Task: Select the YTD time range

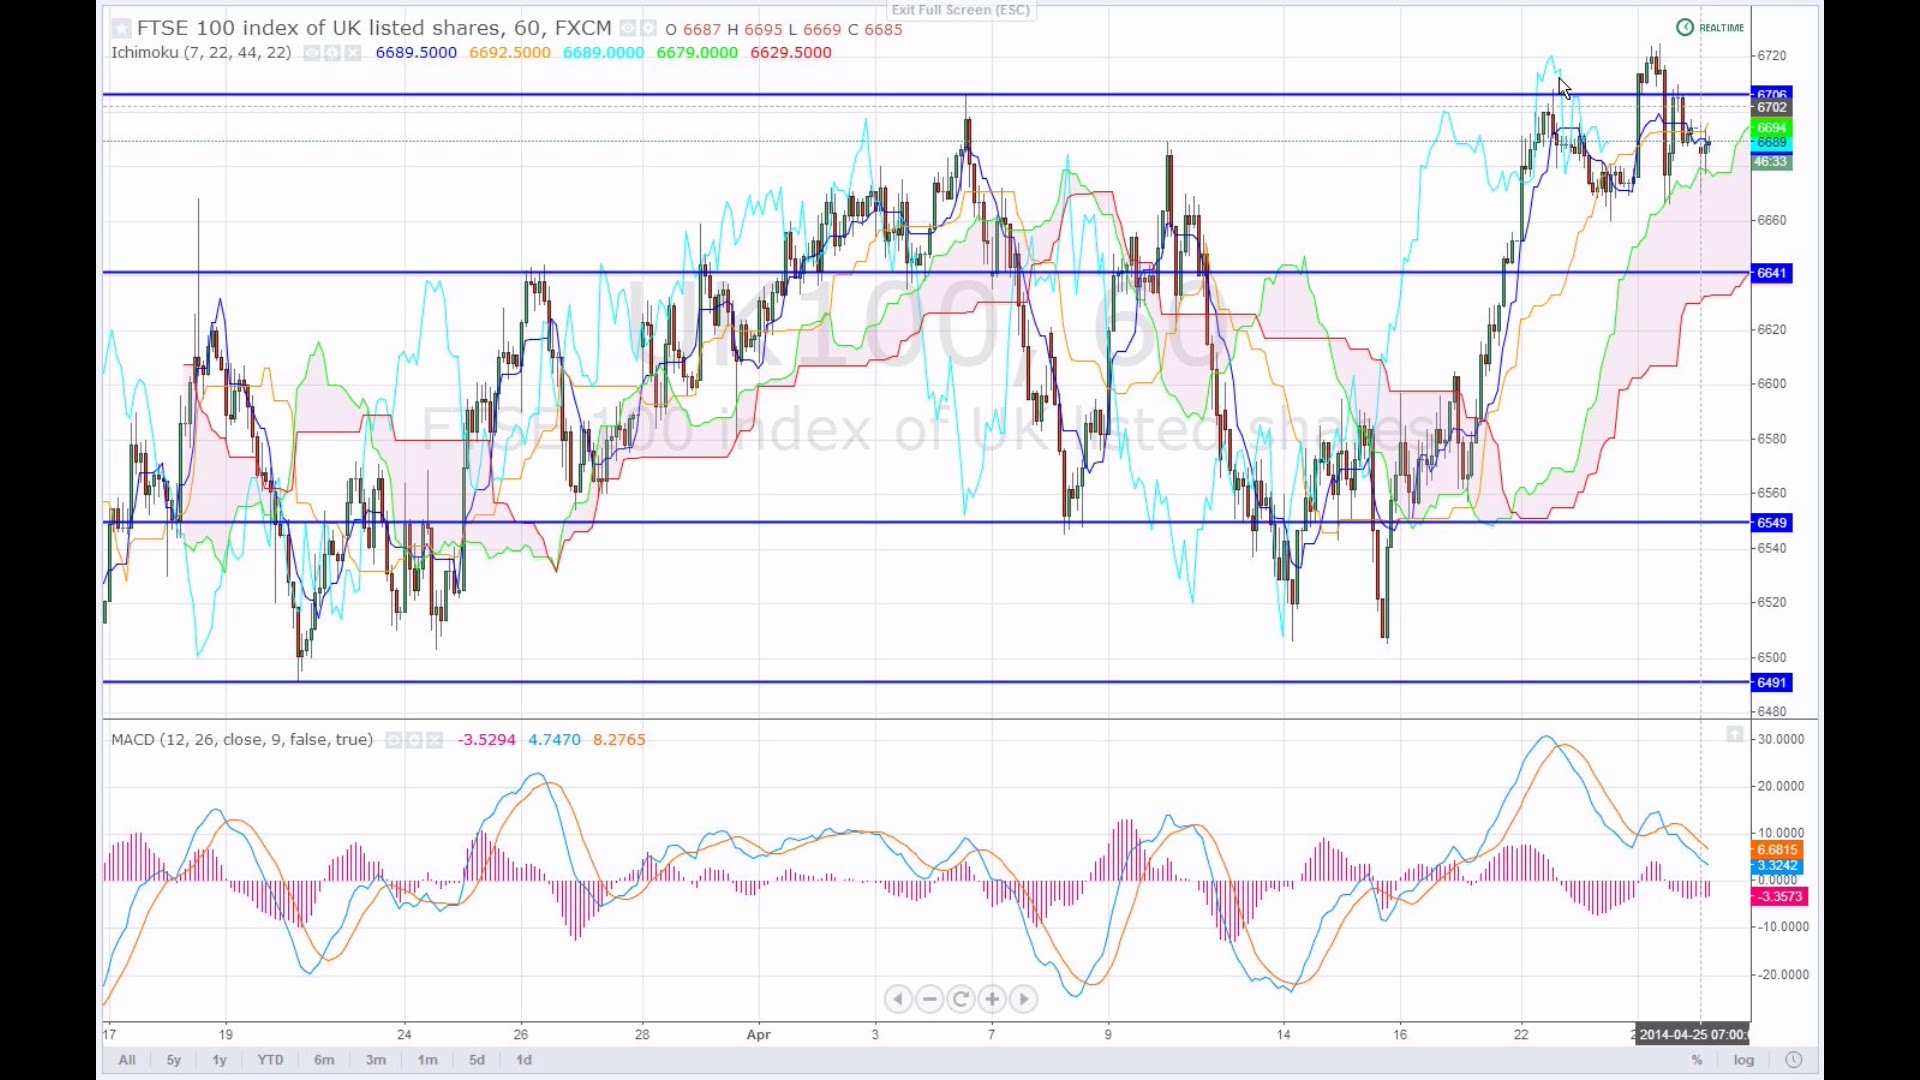Action: tap(270, 1060)
